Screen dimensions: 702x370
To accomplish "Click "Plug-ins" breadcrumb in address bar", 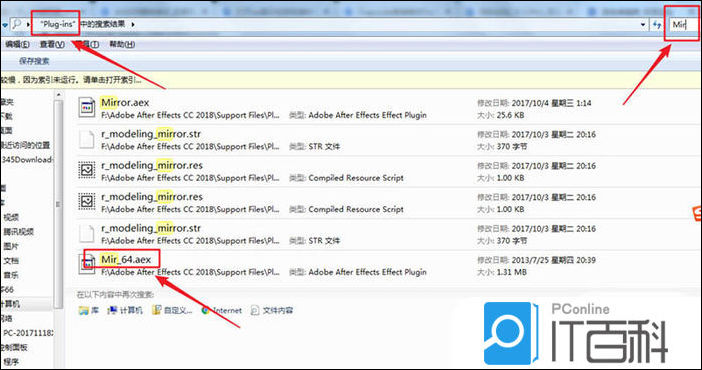I will pyautogui.click(x=58, y=24).
